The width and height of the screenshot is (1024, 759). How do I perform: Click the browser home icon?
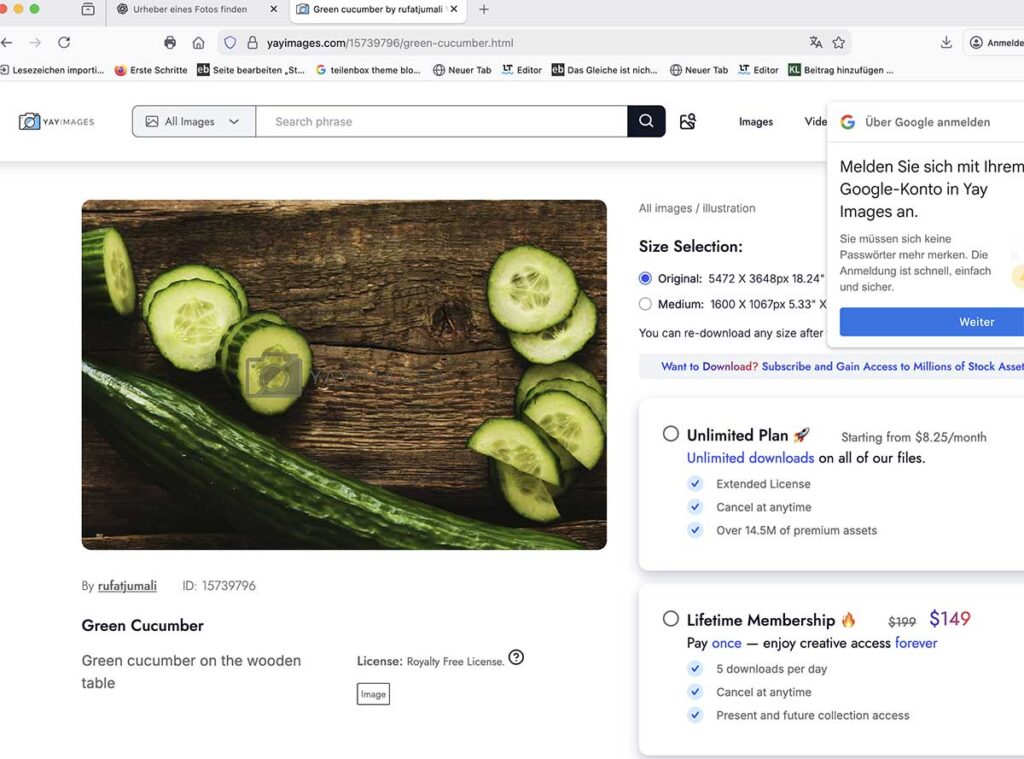198,43
